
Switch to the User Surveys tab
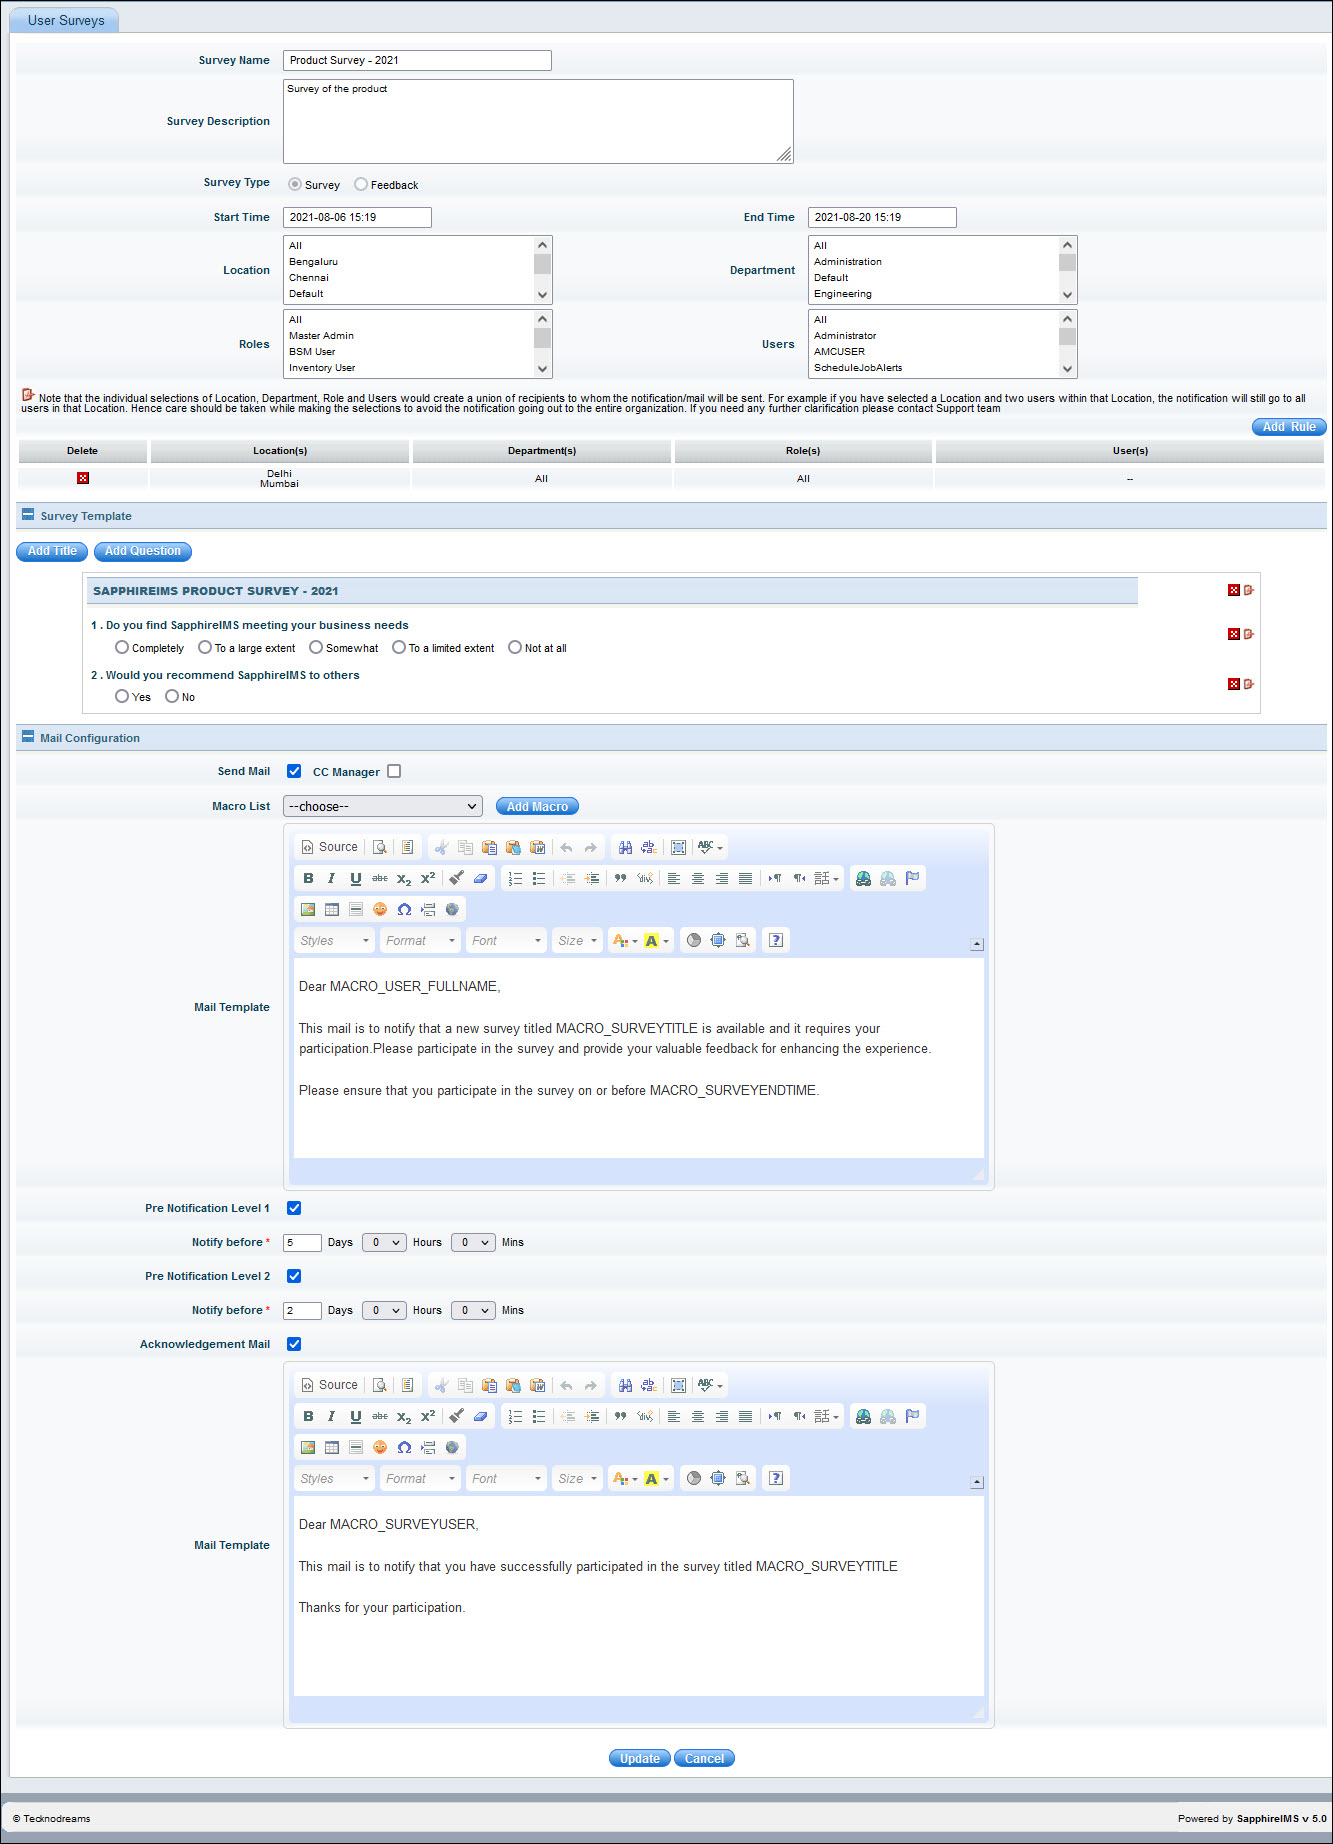[x=66, y=20]
